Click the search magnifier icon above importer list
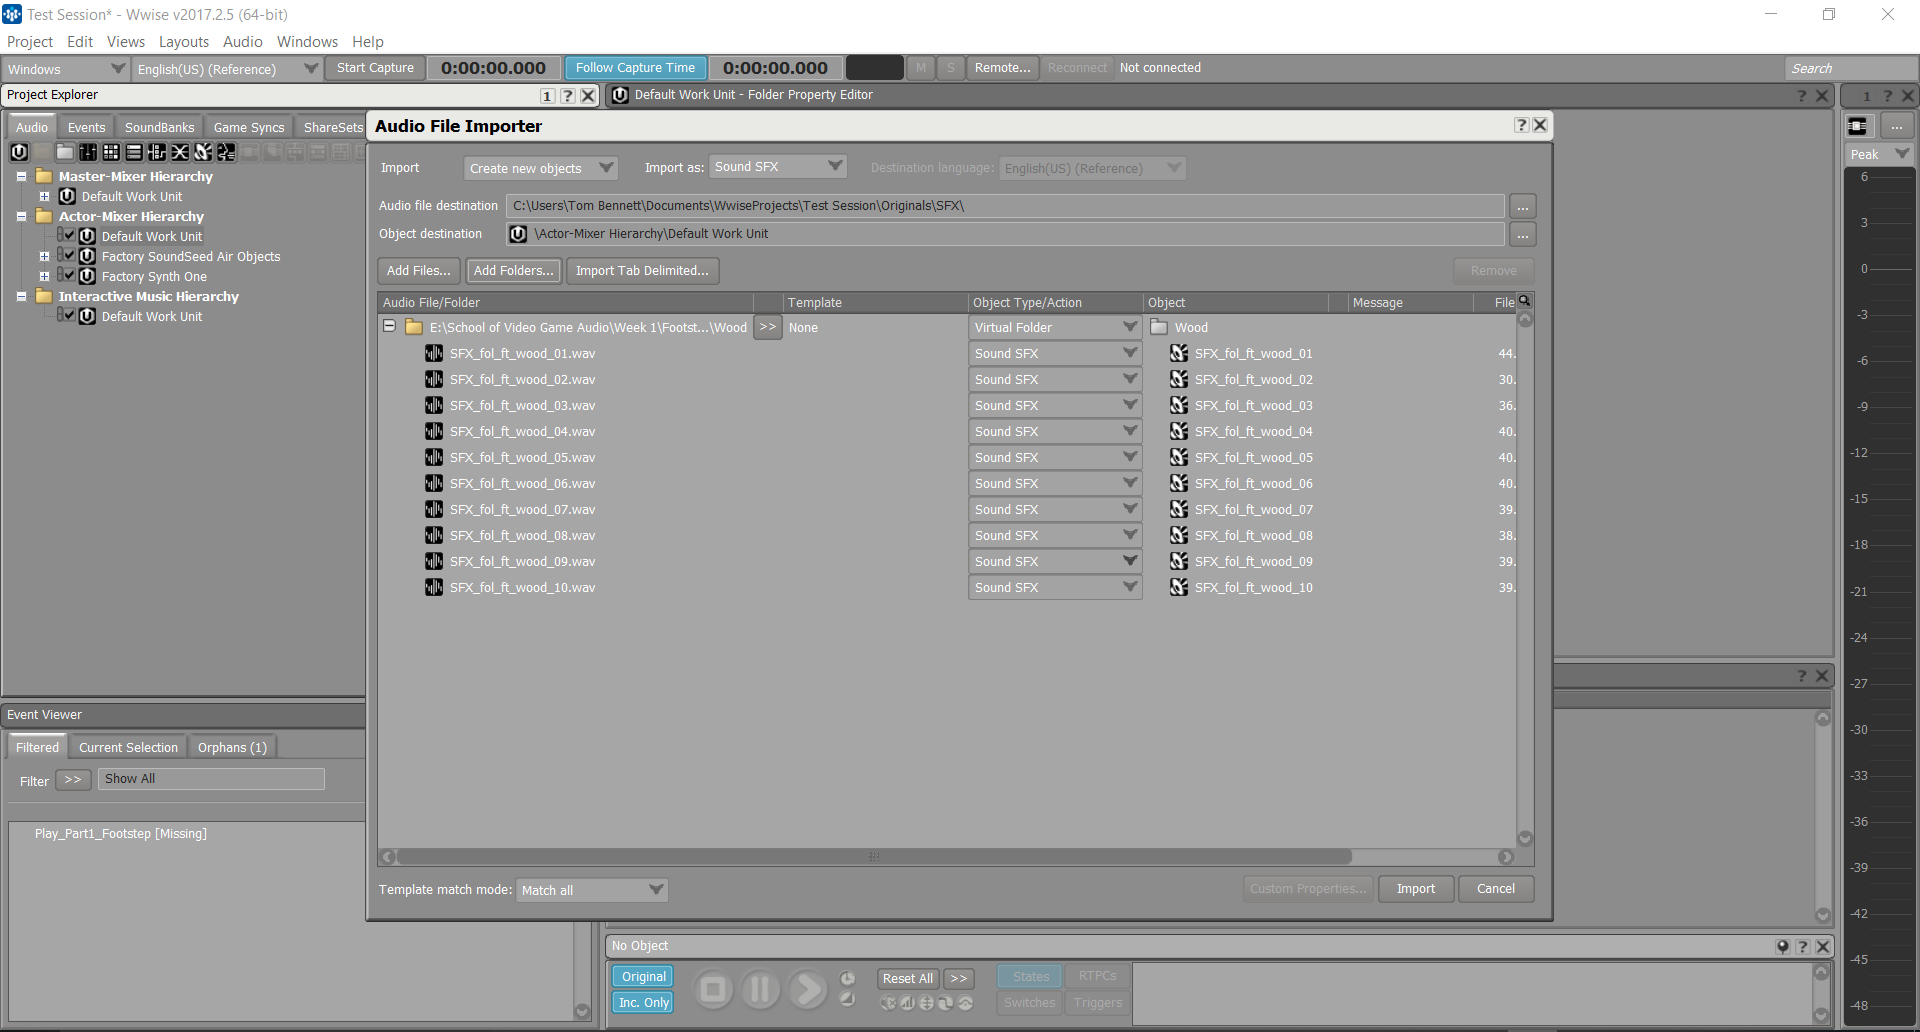The height and width of the screenshot is (1032, 1920). pyautogui.click(x=1524, y=301)
